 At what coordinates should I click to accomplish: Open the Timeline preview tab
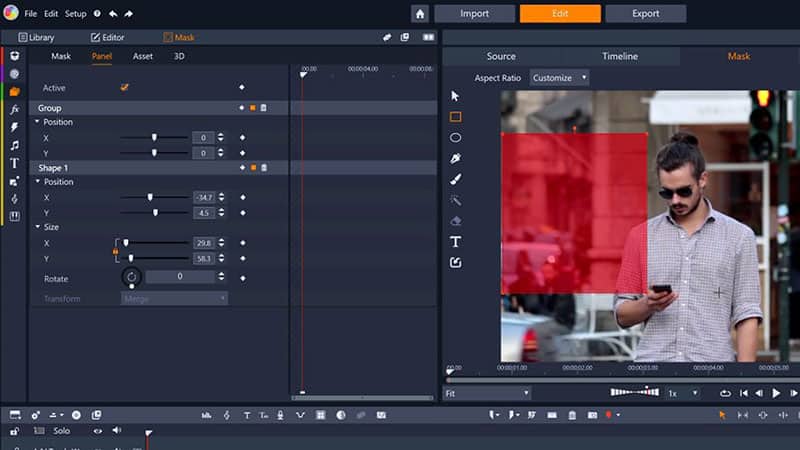[619, 56]
